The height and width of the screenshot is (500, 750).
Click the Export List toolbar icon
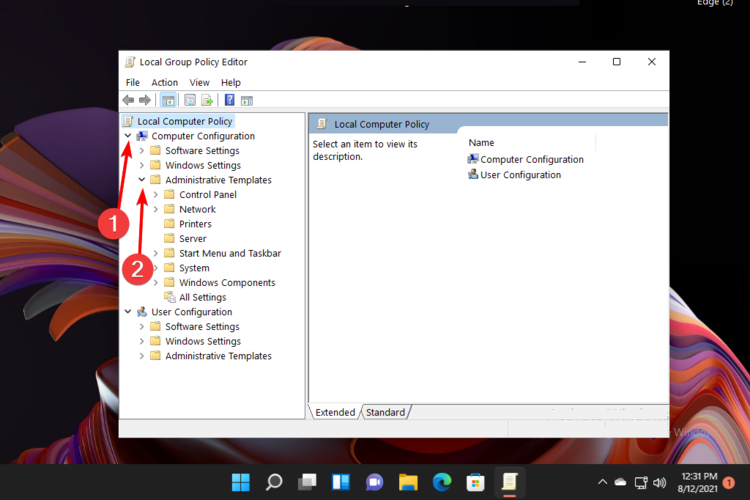(207, 100)
